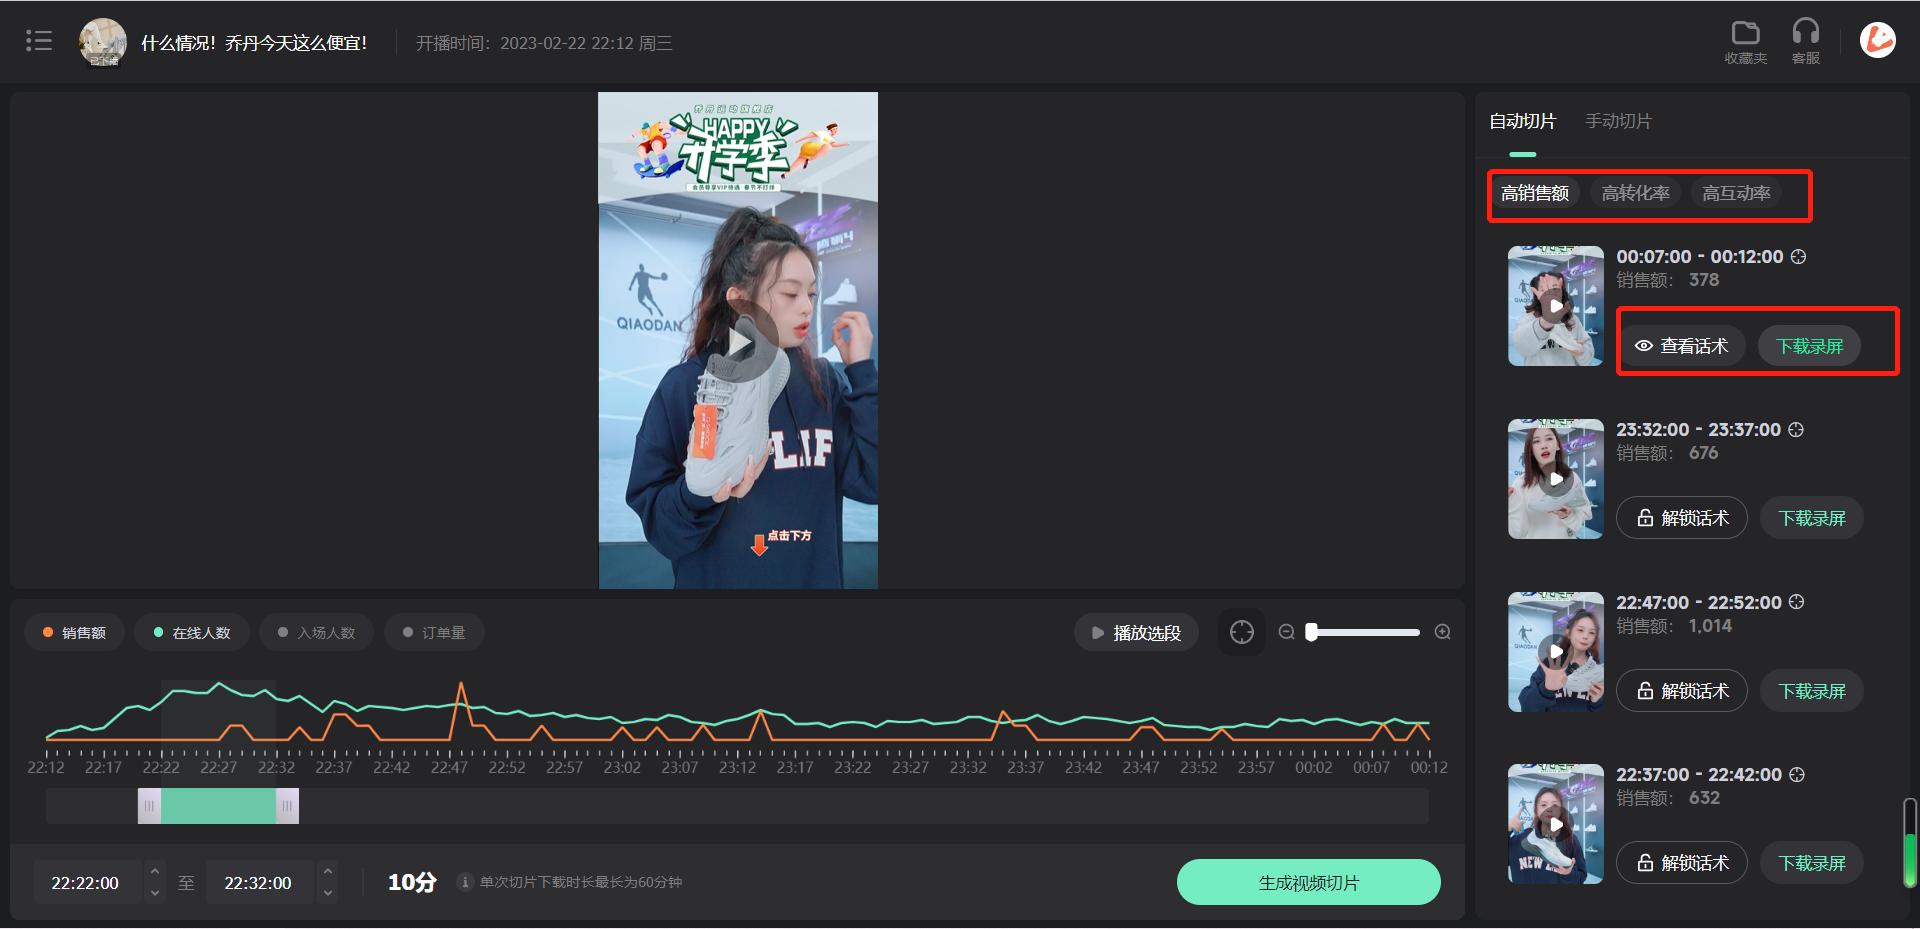
Task: Switch to the 手动切片 tab
Action: 1618,121
